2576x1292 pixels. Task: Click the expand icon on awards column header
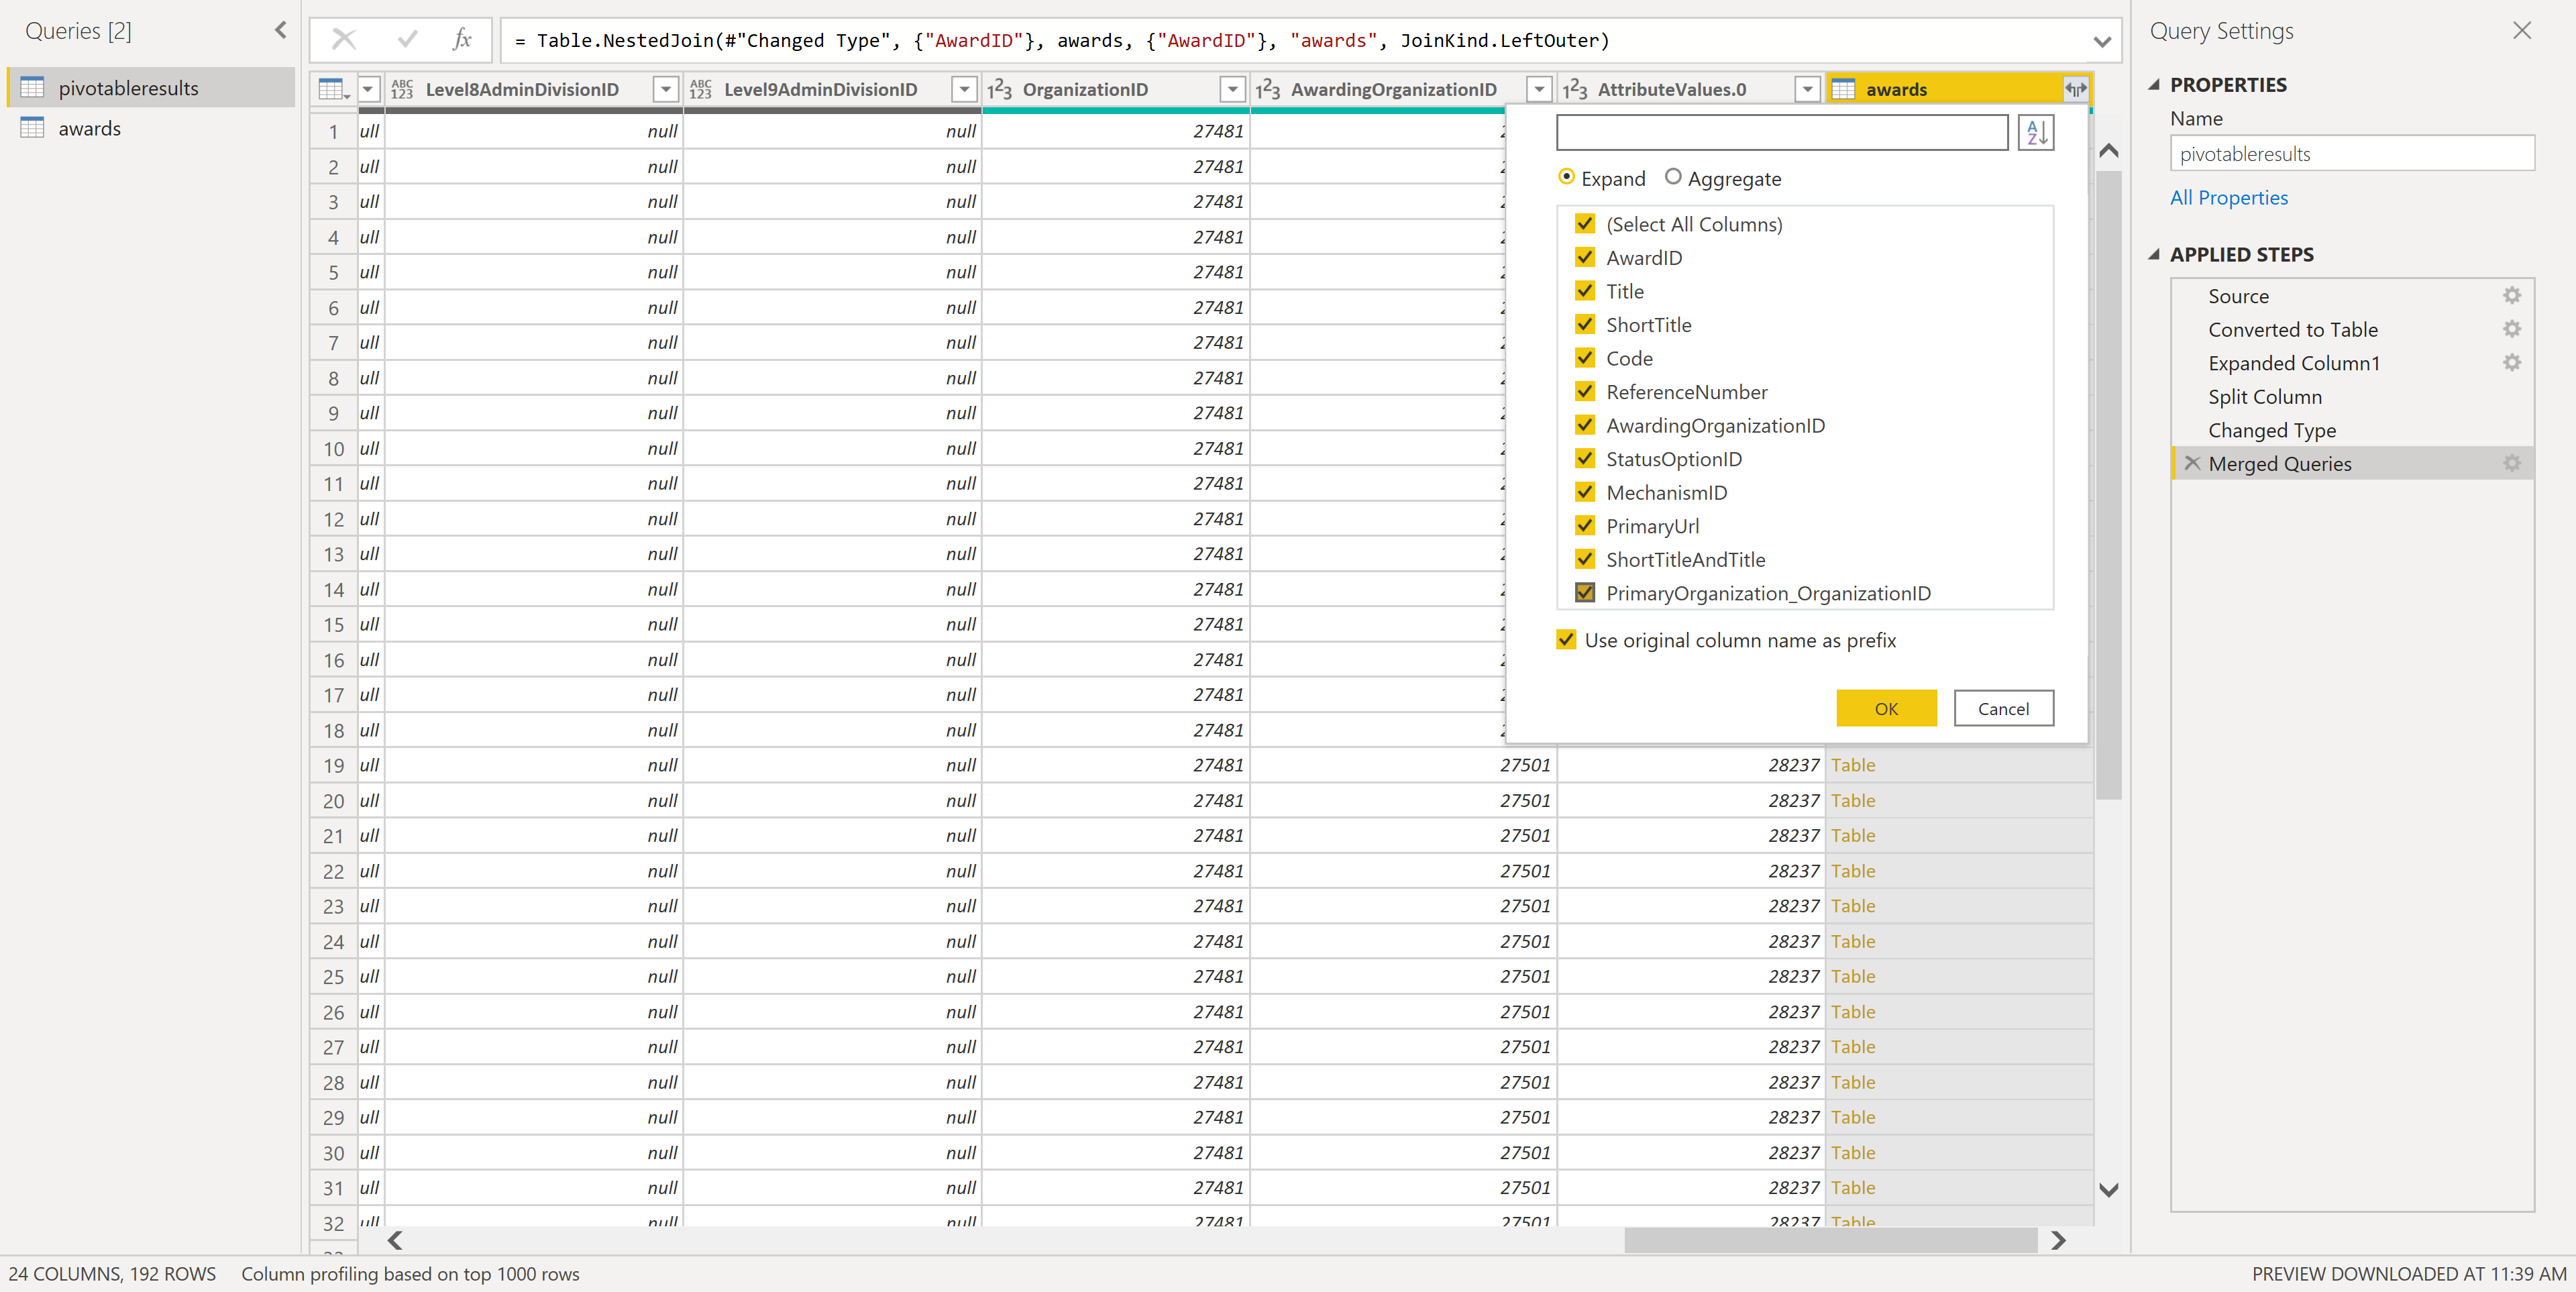(x=2075, y=89)
